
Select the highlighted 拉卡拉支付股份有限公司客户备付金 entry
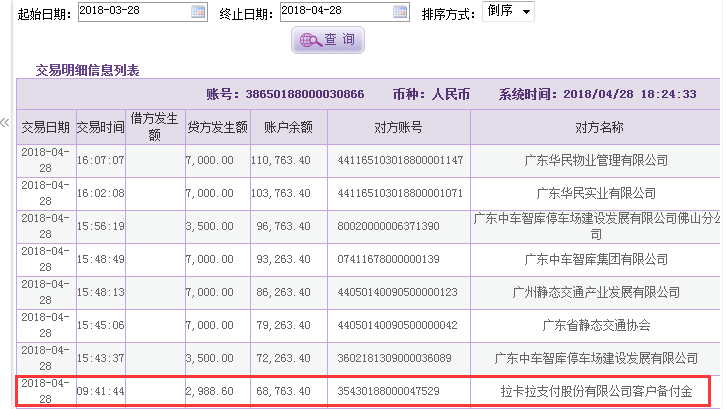point(598,391)
